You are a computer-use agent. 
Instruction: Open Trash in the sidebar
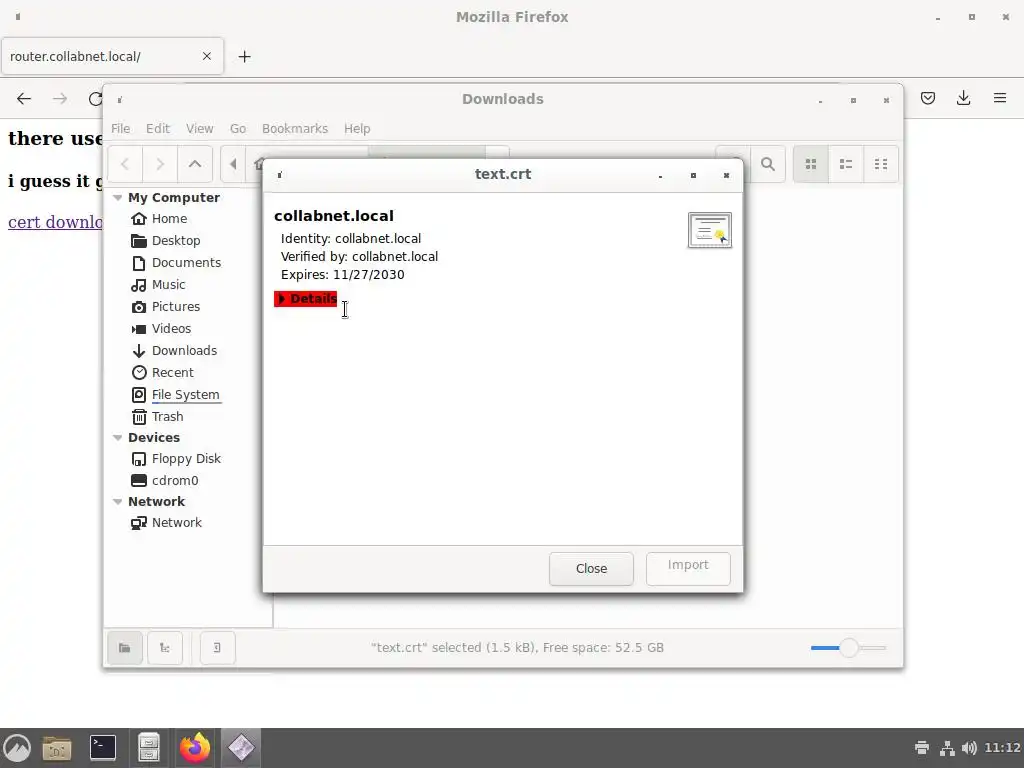click(167, 417)
